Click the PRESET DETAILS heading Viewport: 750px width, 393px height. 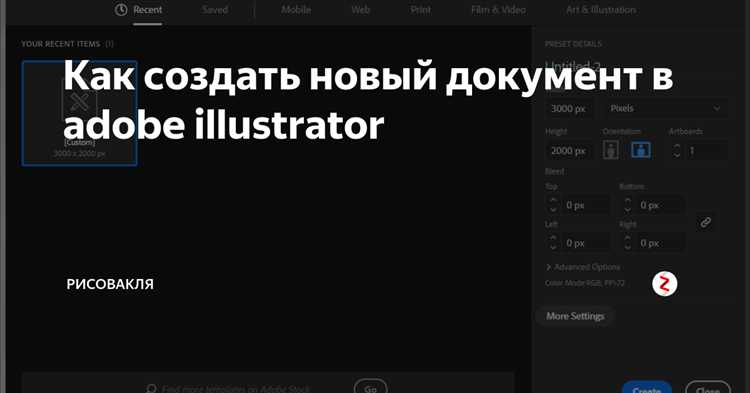tap(573, 44)
